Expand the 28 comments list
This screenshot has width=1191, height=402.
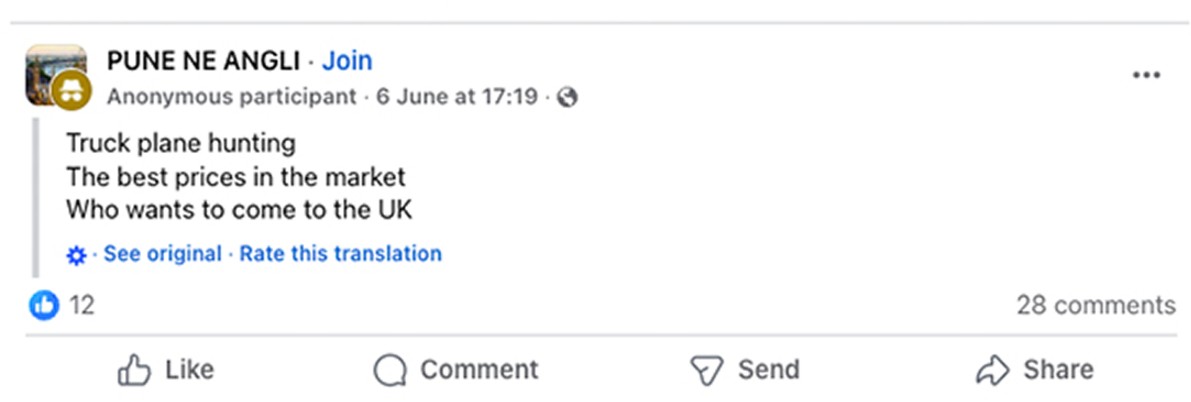pos(1095,305)
